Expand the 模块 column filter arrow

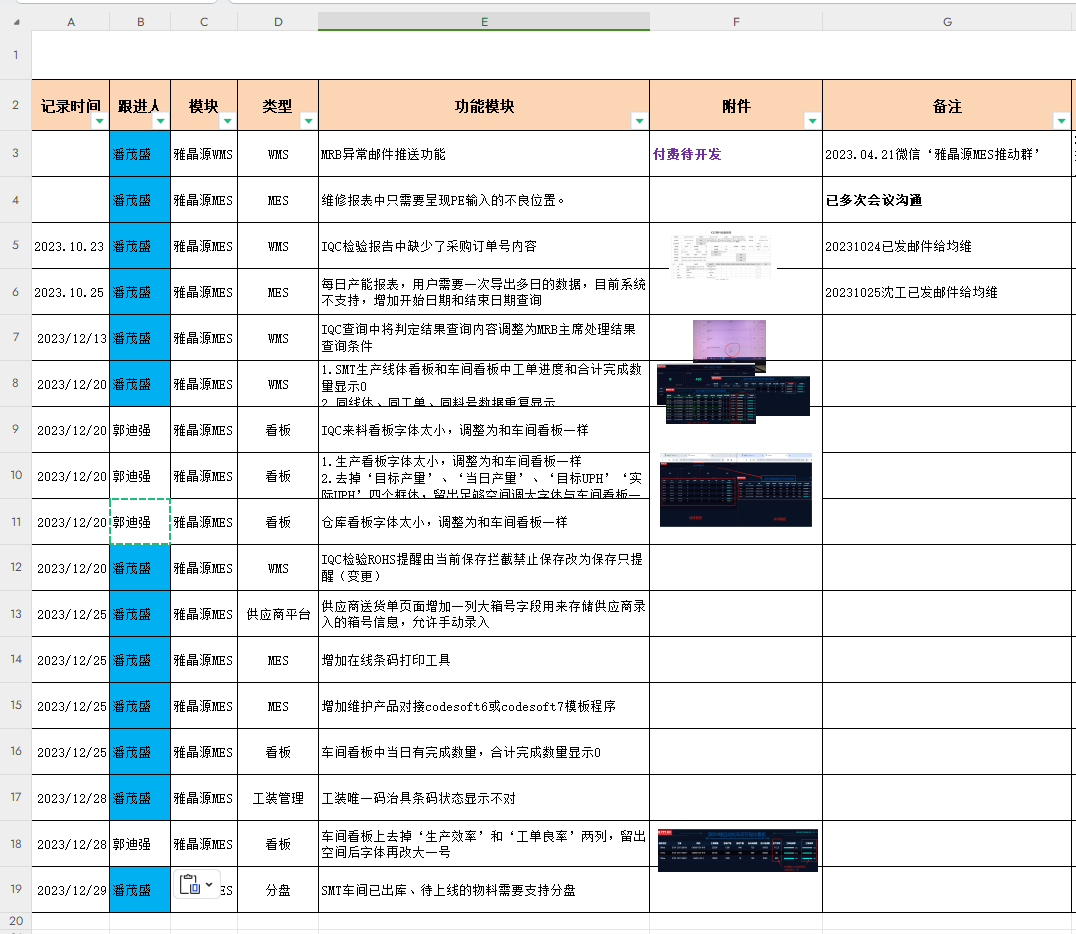click(x=226, y=121)
